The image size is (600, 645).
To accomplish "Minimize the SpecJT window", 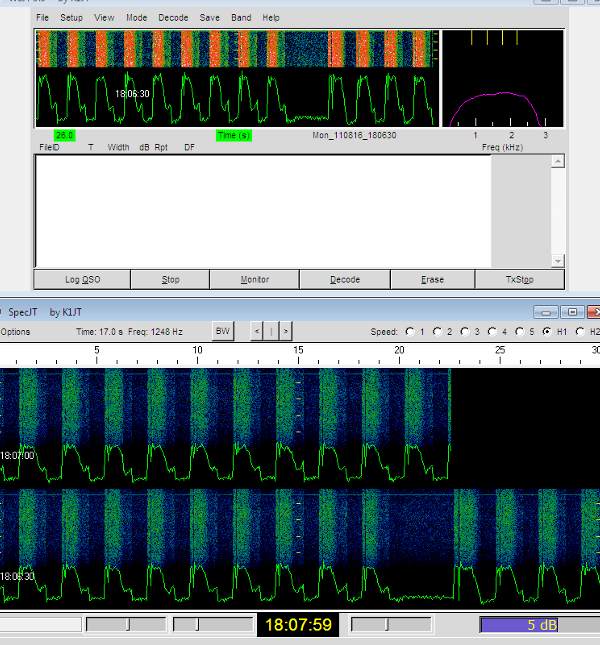I will 546,312.
